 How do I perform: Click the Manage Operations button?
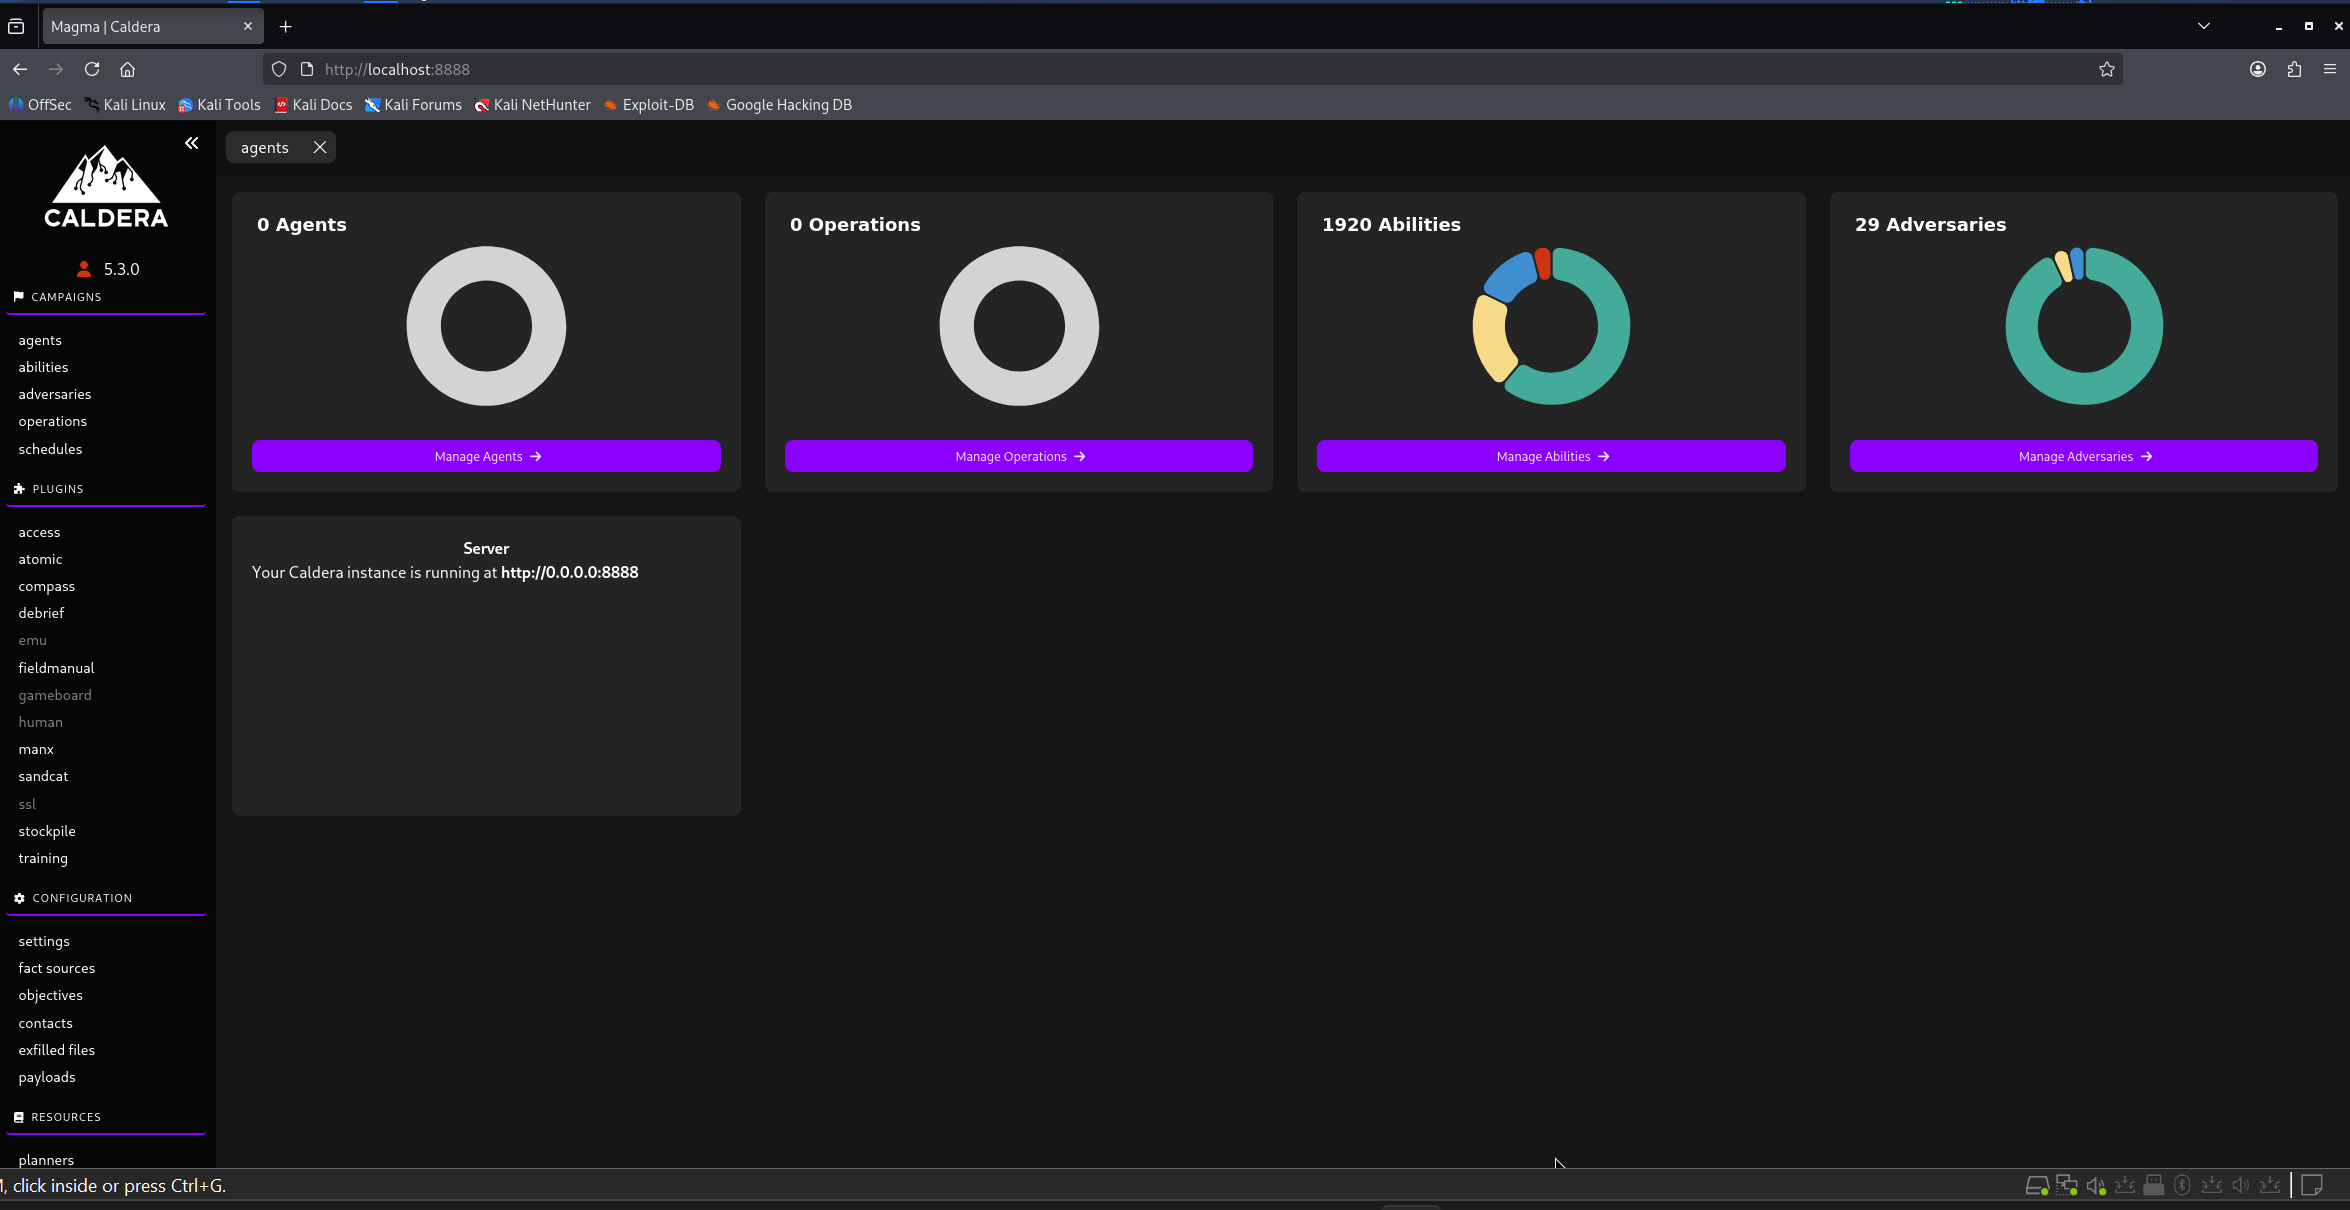(1019, 456)
